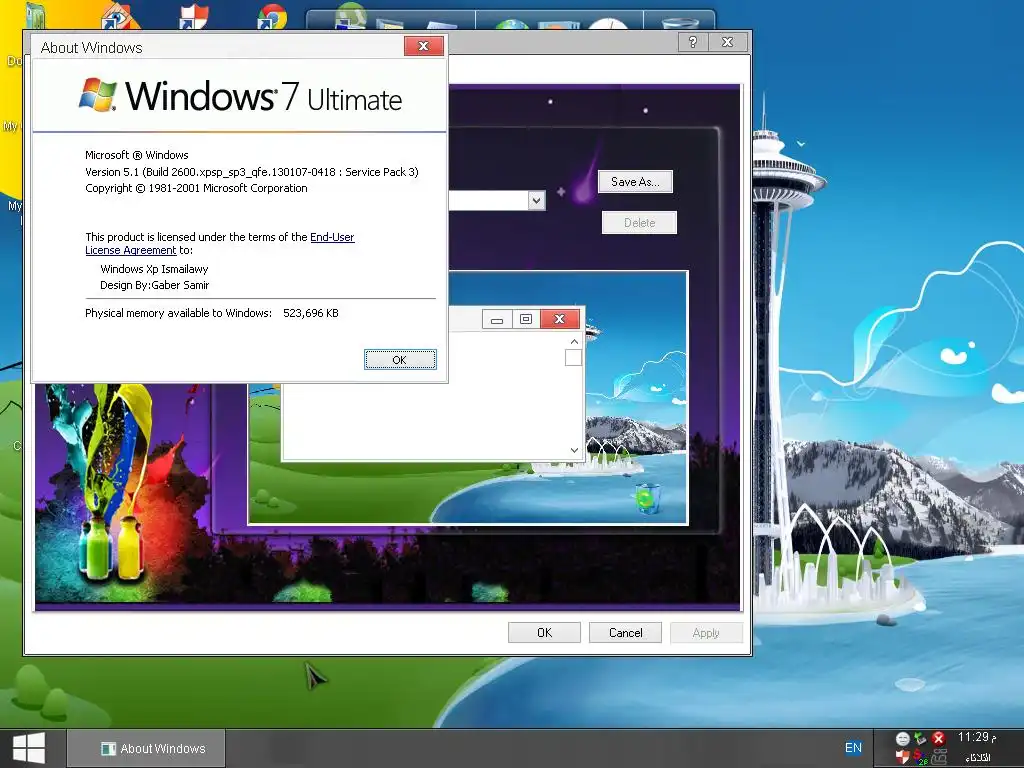
Task: Click the 11:29 taskbar clock
Action: [x=977, y=737]
